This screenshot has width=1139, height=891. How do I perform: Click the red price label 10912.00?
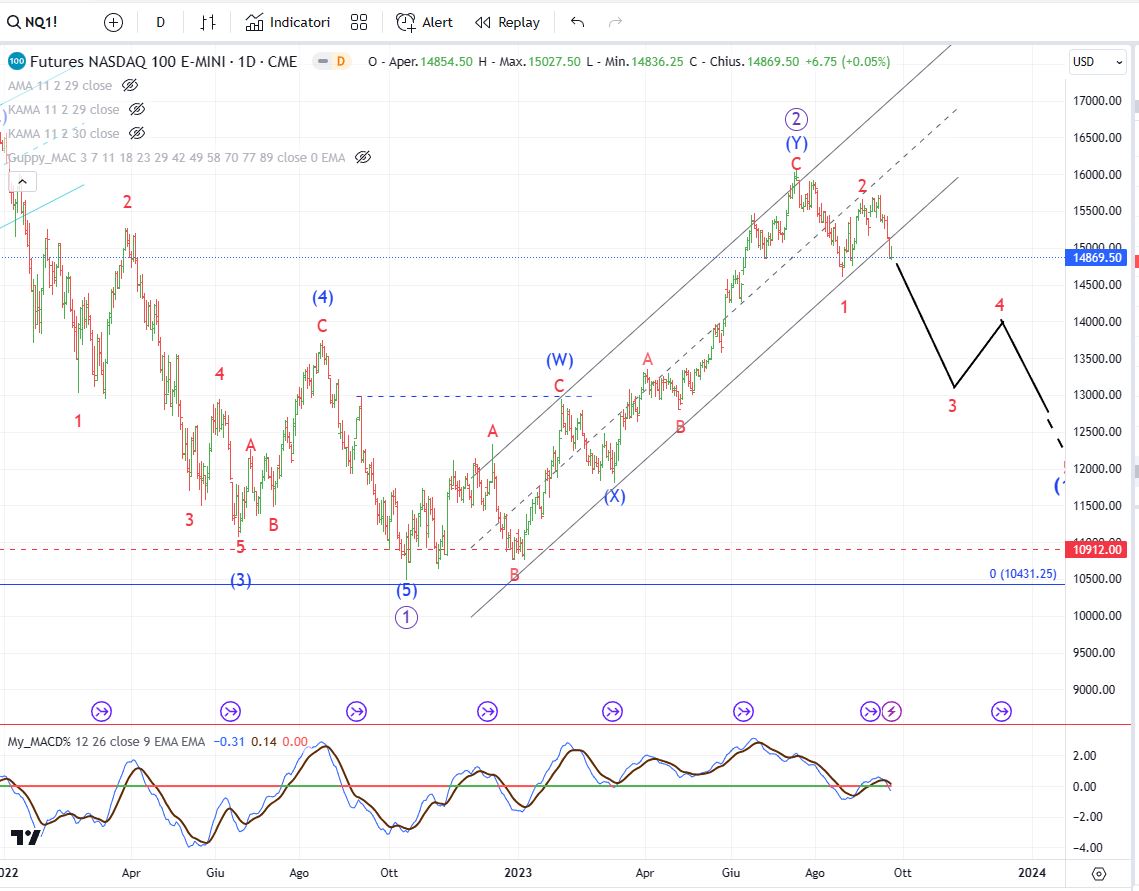pyautogui.click(x=1097, y=550)
